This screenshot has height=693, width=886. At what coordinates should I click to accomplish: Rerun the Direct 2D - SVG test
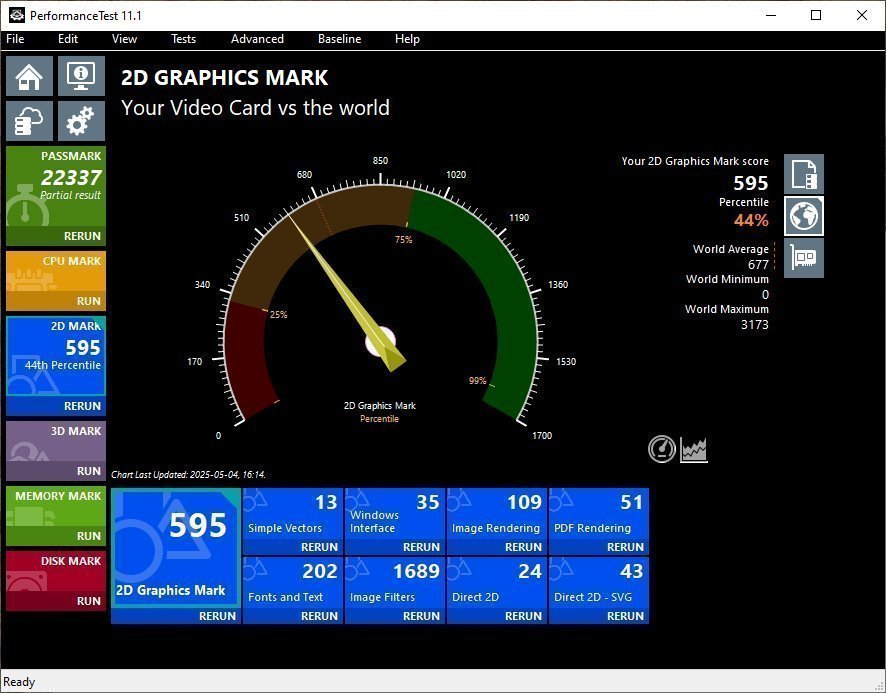point(625,616)
